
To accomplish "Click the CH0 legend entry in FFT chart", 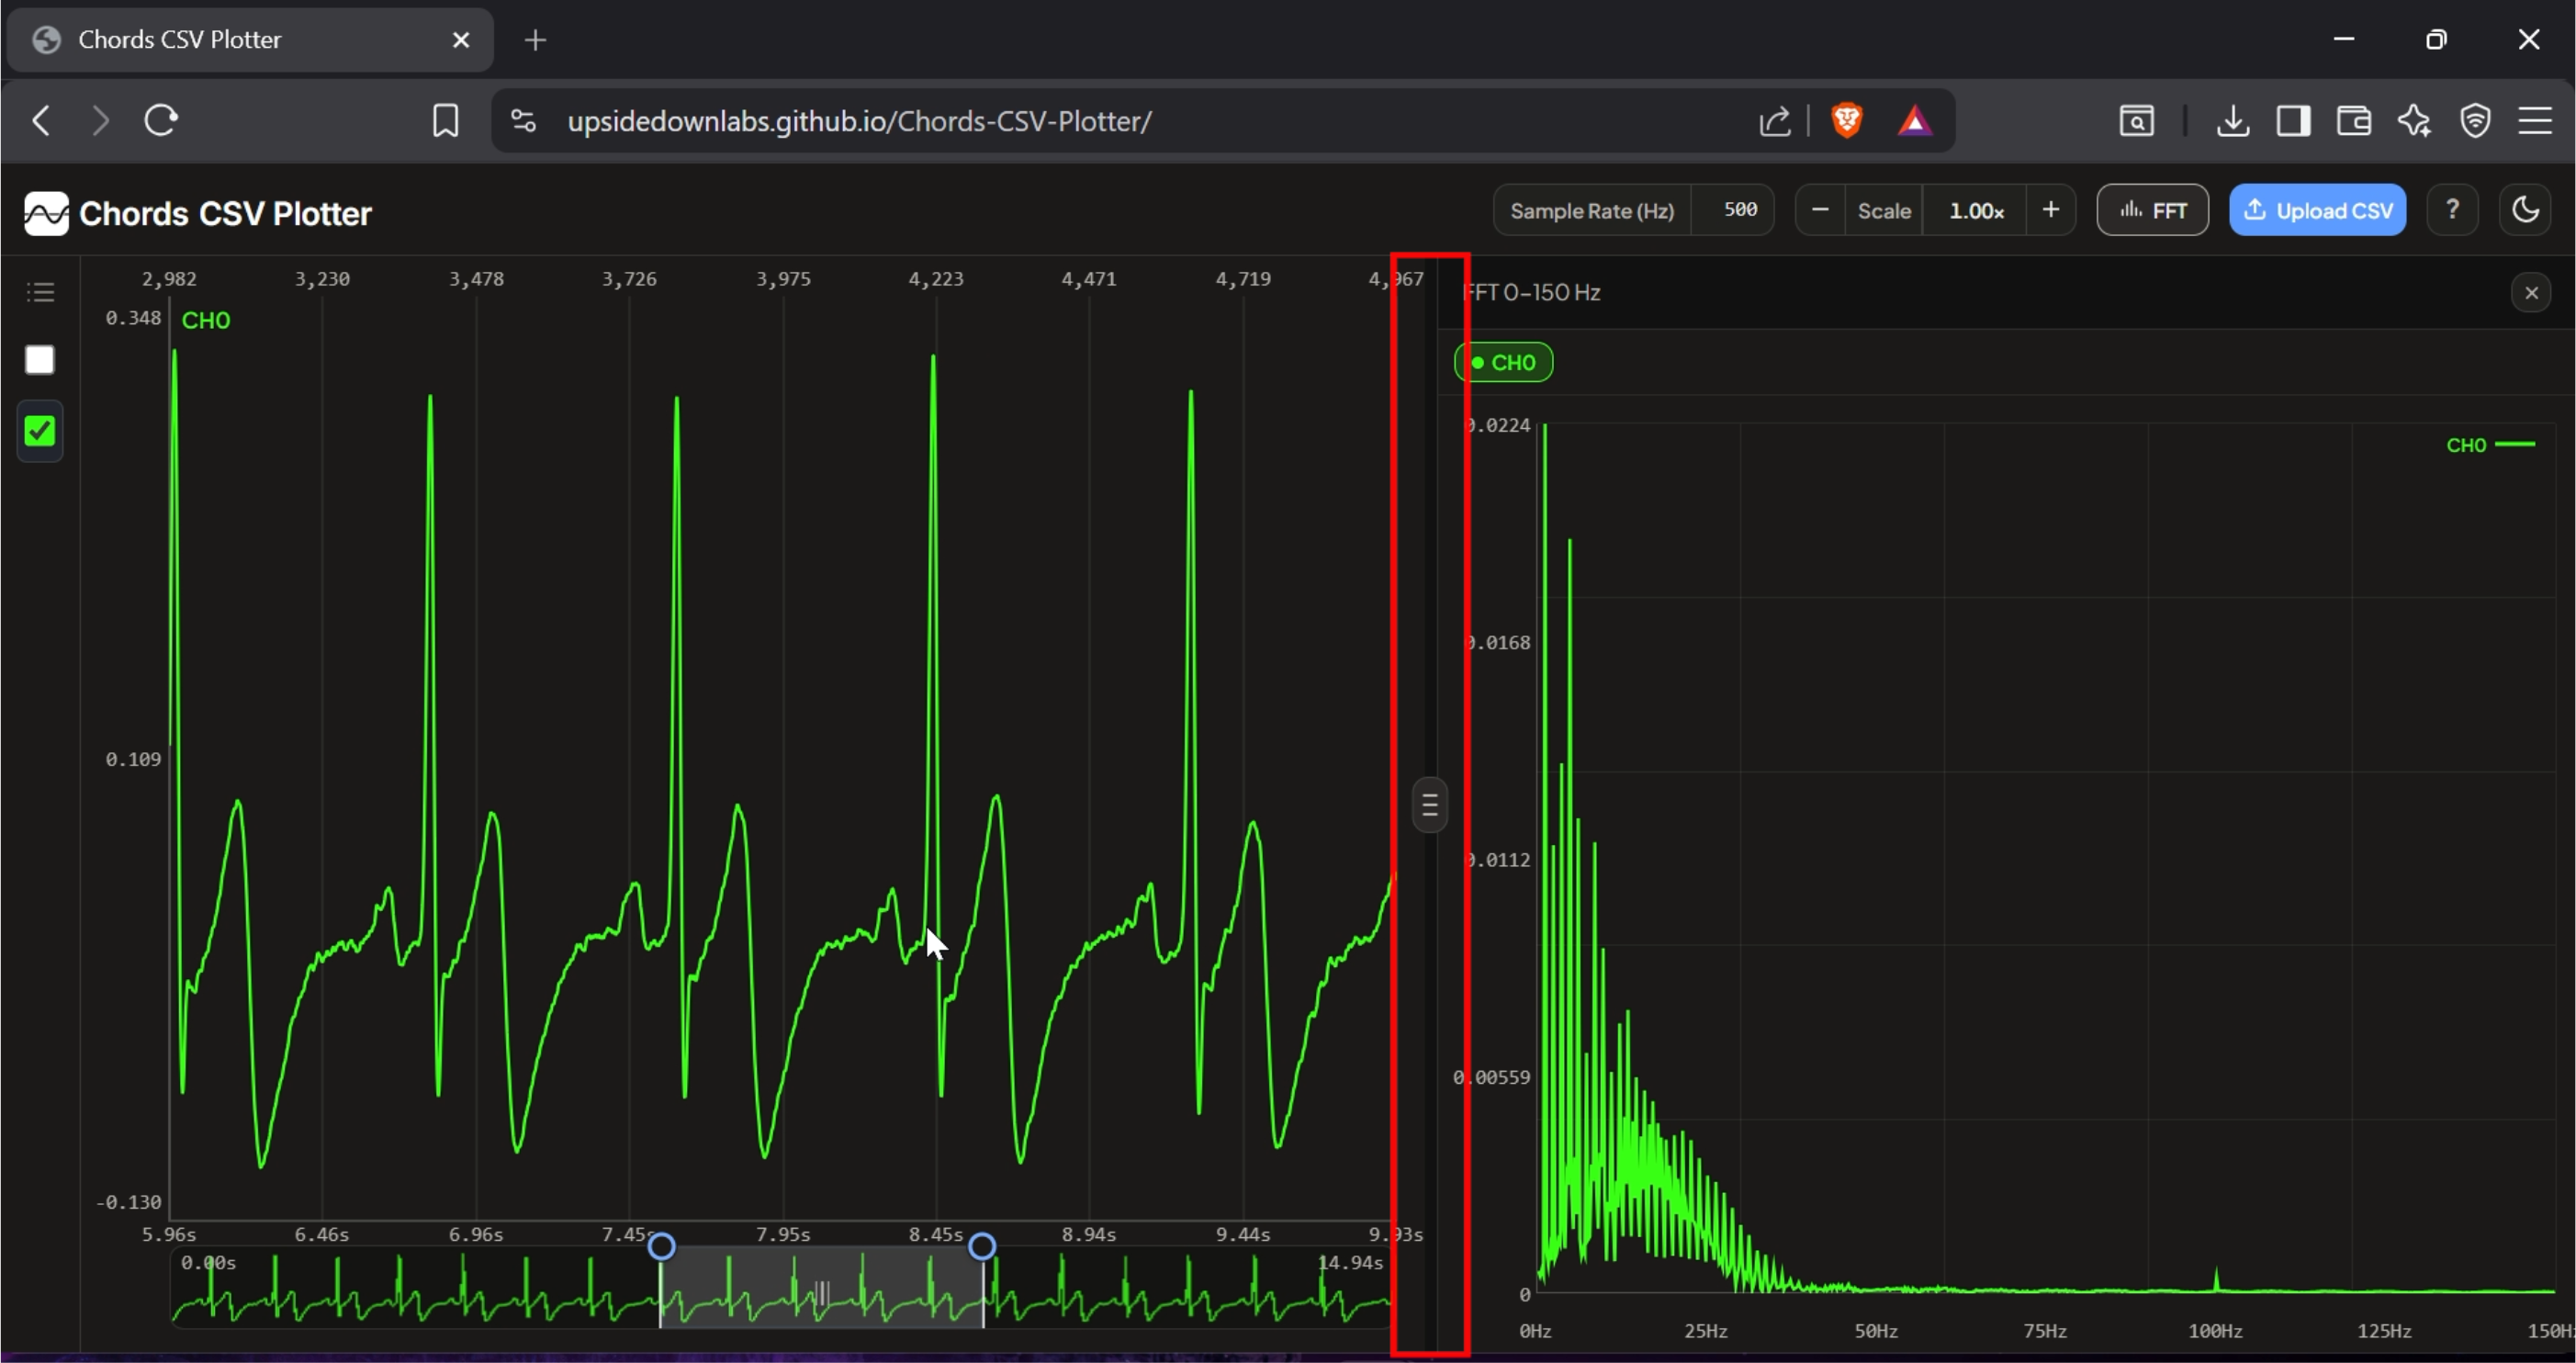I will (2491, 445).
